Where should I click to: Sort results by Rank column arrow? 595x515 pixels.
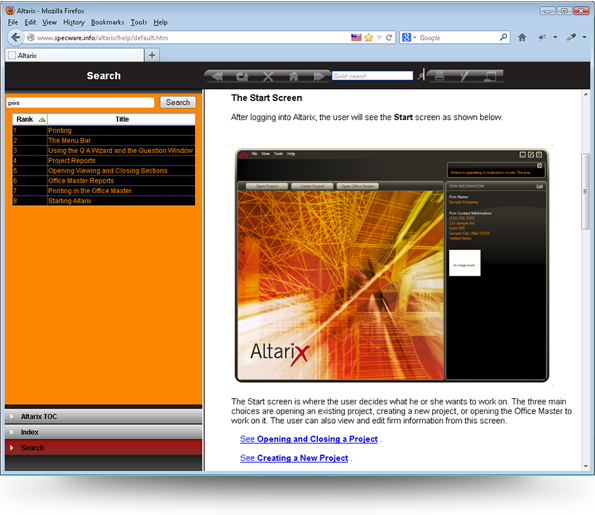pyautogui.click(x=42, y=120)
